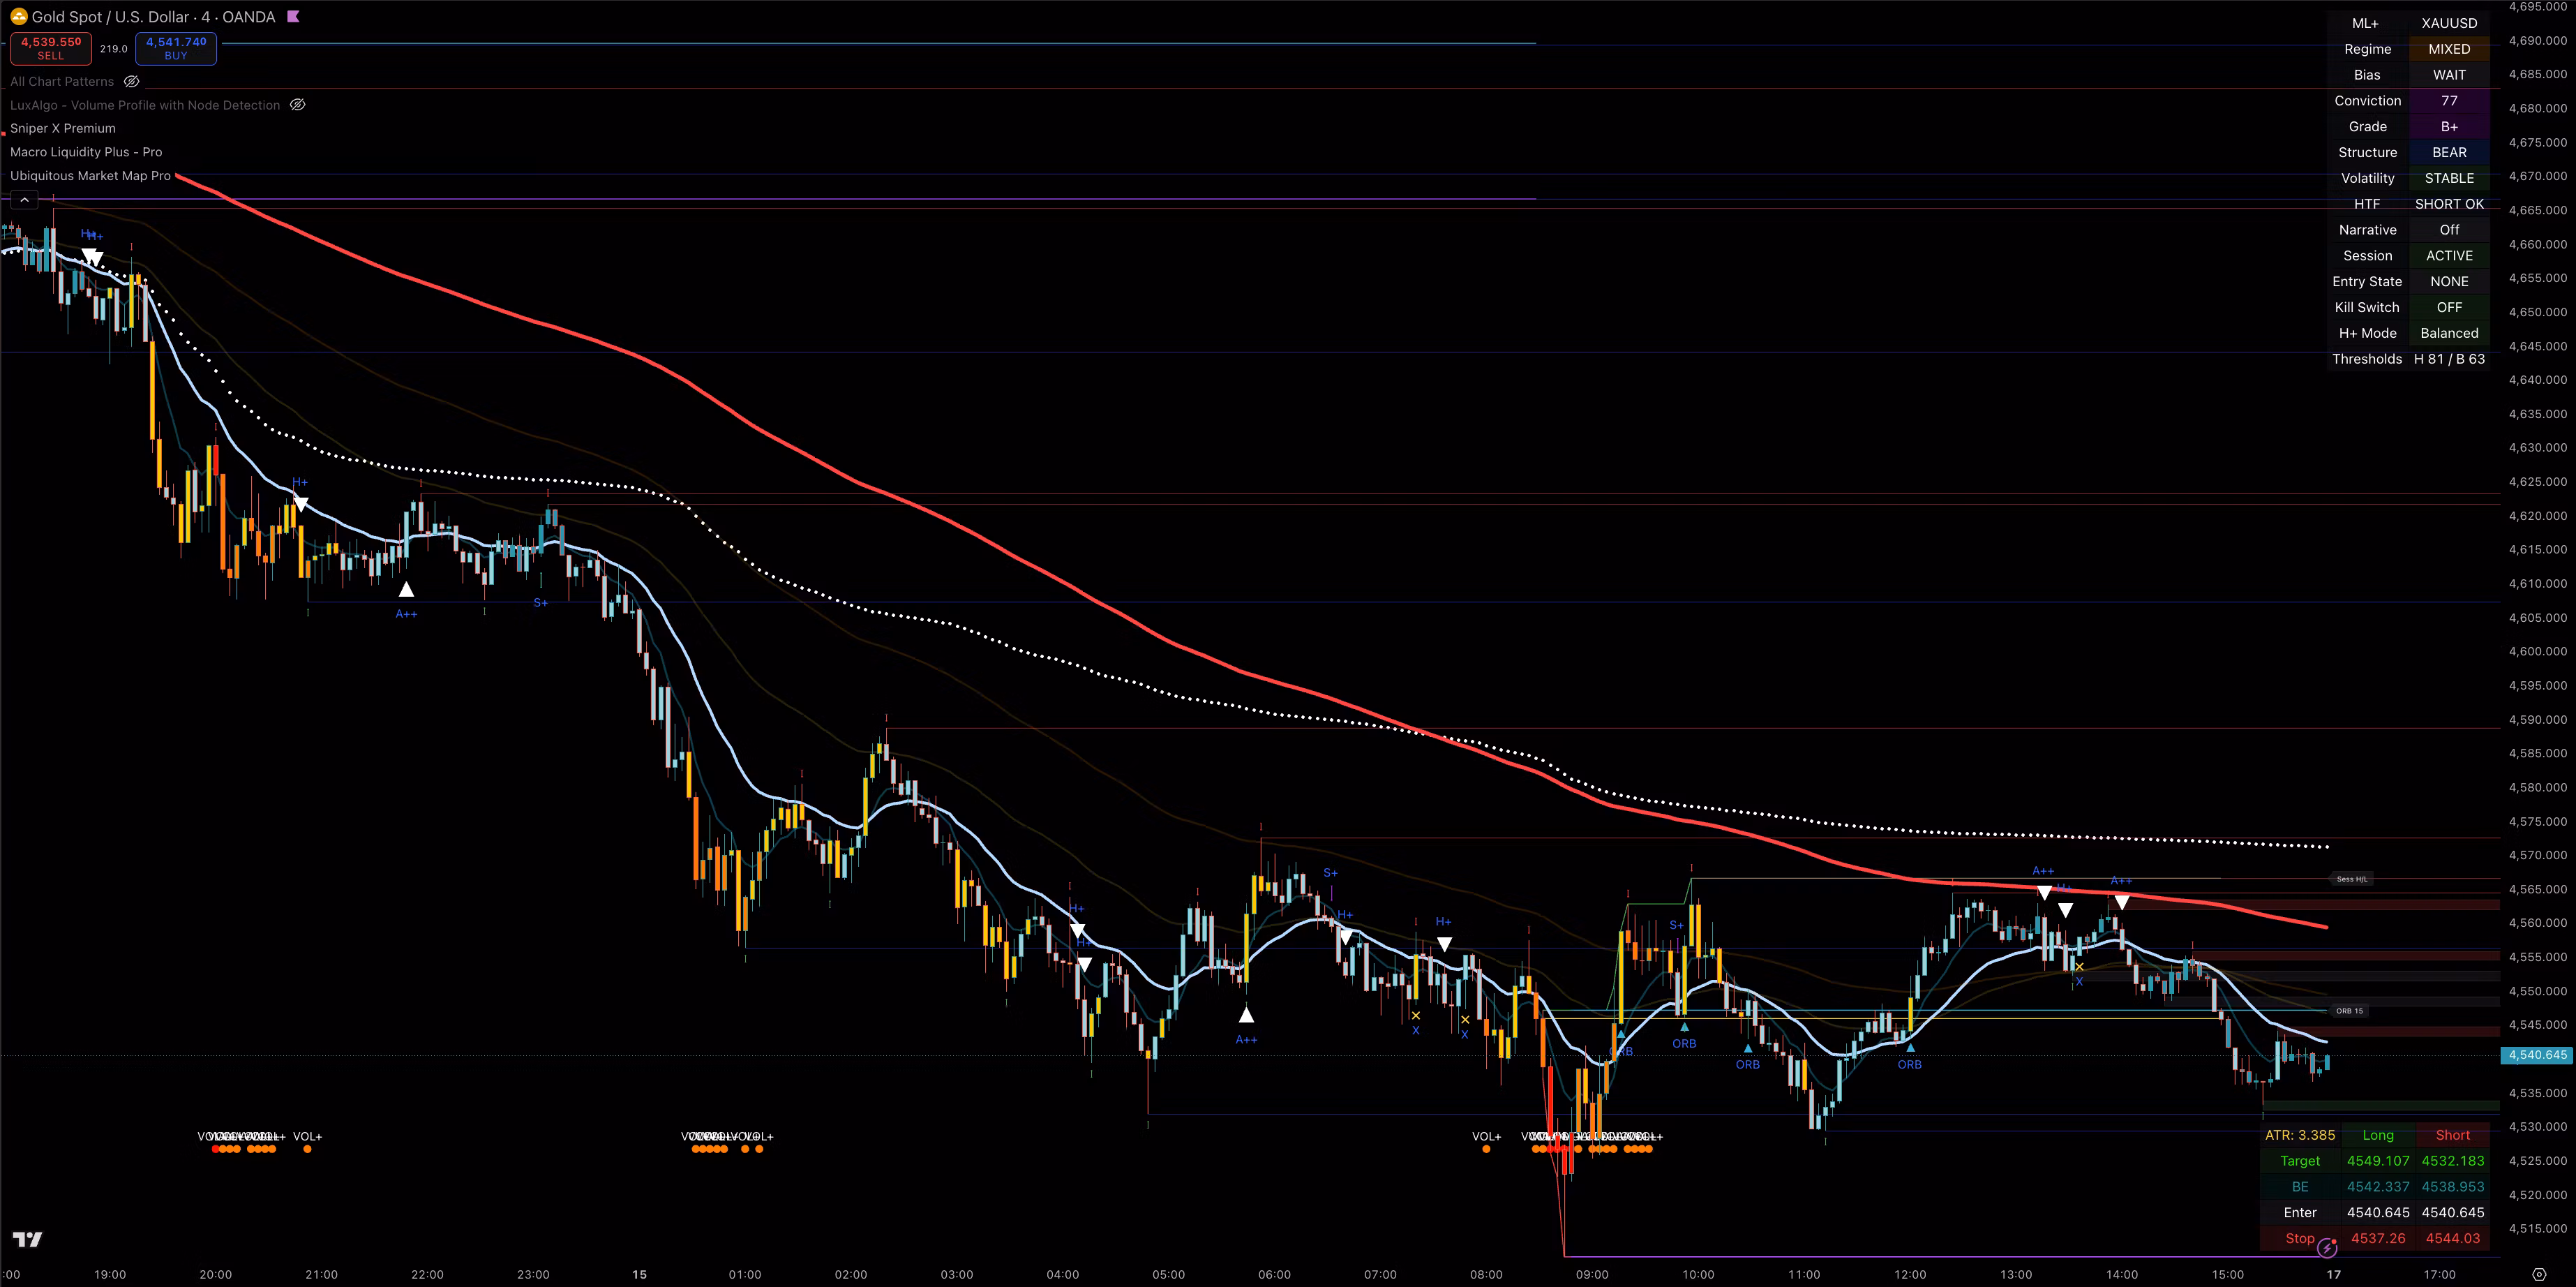Click the SHORT OK value for HTF
The image size is (2576, 1287).
point(2449,204)
